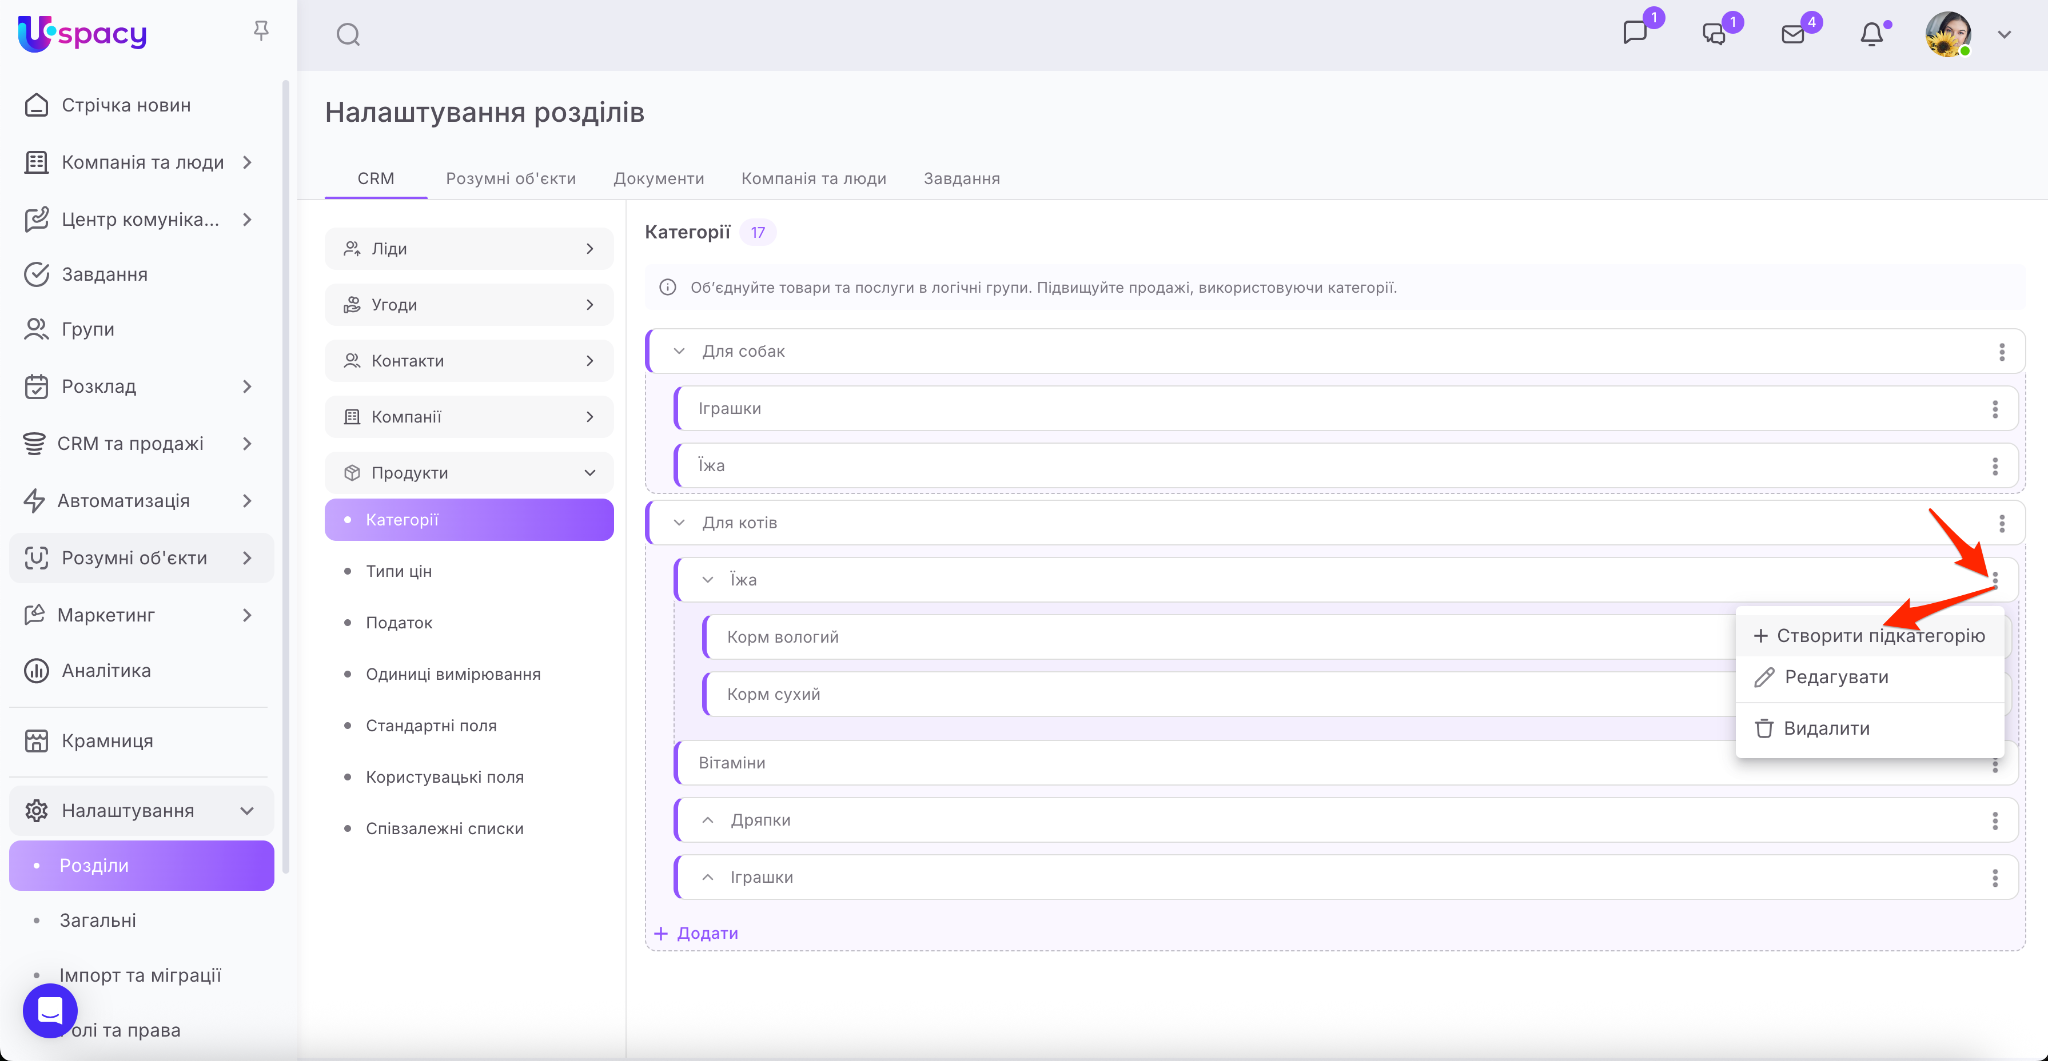Collapse the Продукти section dropdown
The height and width of the screenshot is (1061, 2048).
pyautogui.click(x=589, y=473)
